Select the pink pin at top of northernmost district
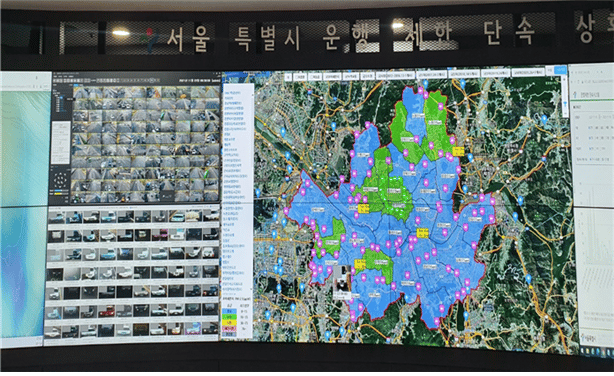This screenshot has width=614, height=376. tap(421, 90)
